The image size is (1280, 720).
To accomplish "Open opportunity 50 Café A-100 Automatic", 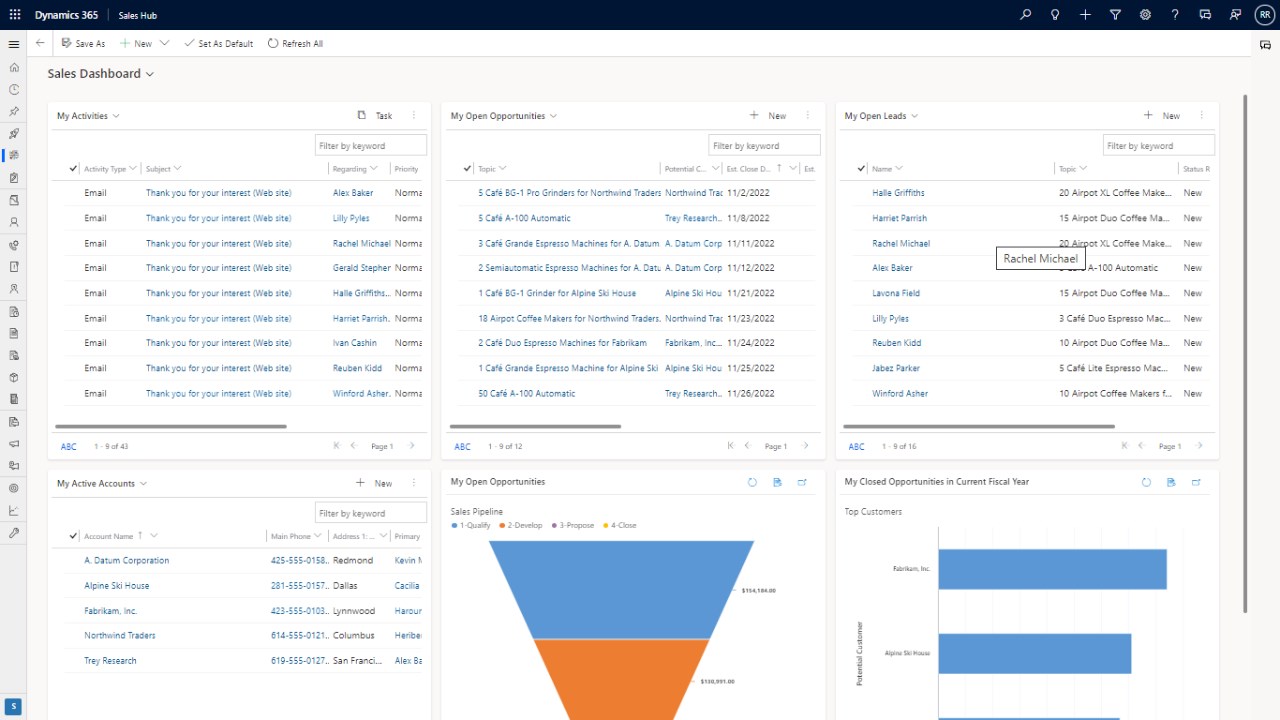I will pyautogui.click(x=527, y=394).
